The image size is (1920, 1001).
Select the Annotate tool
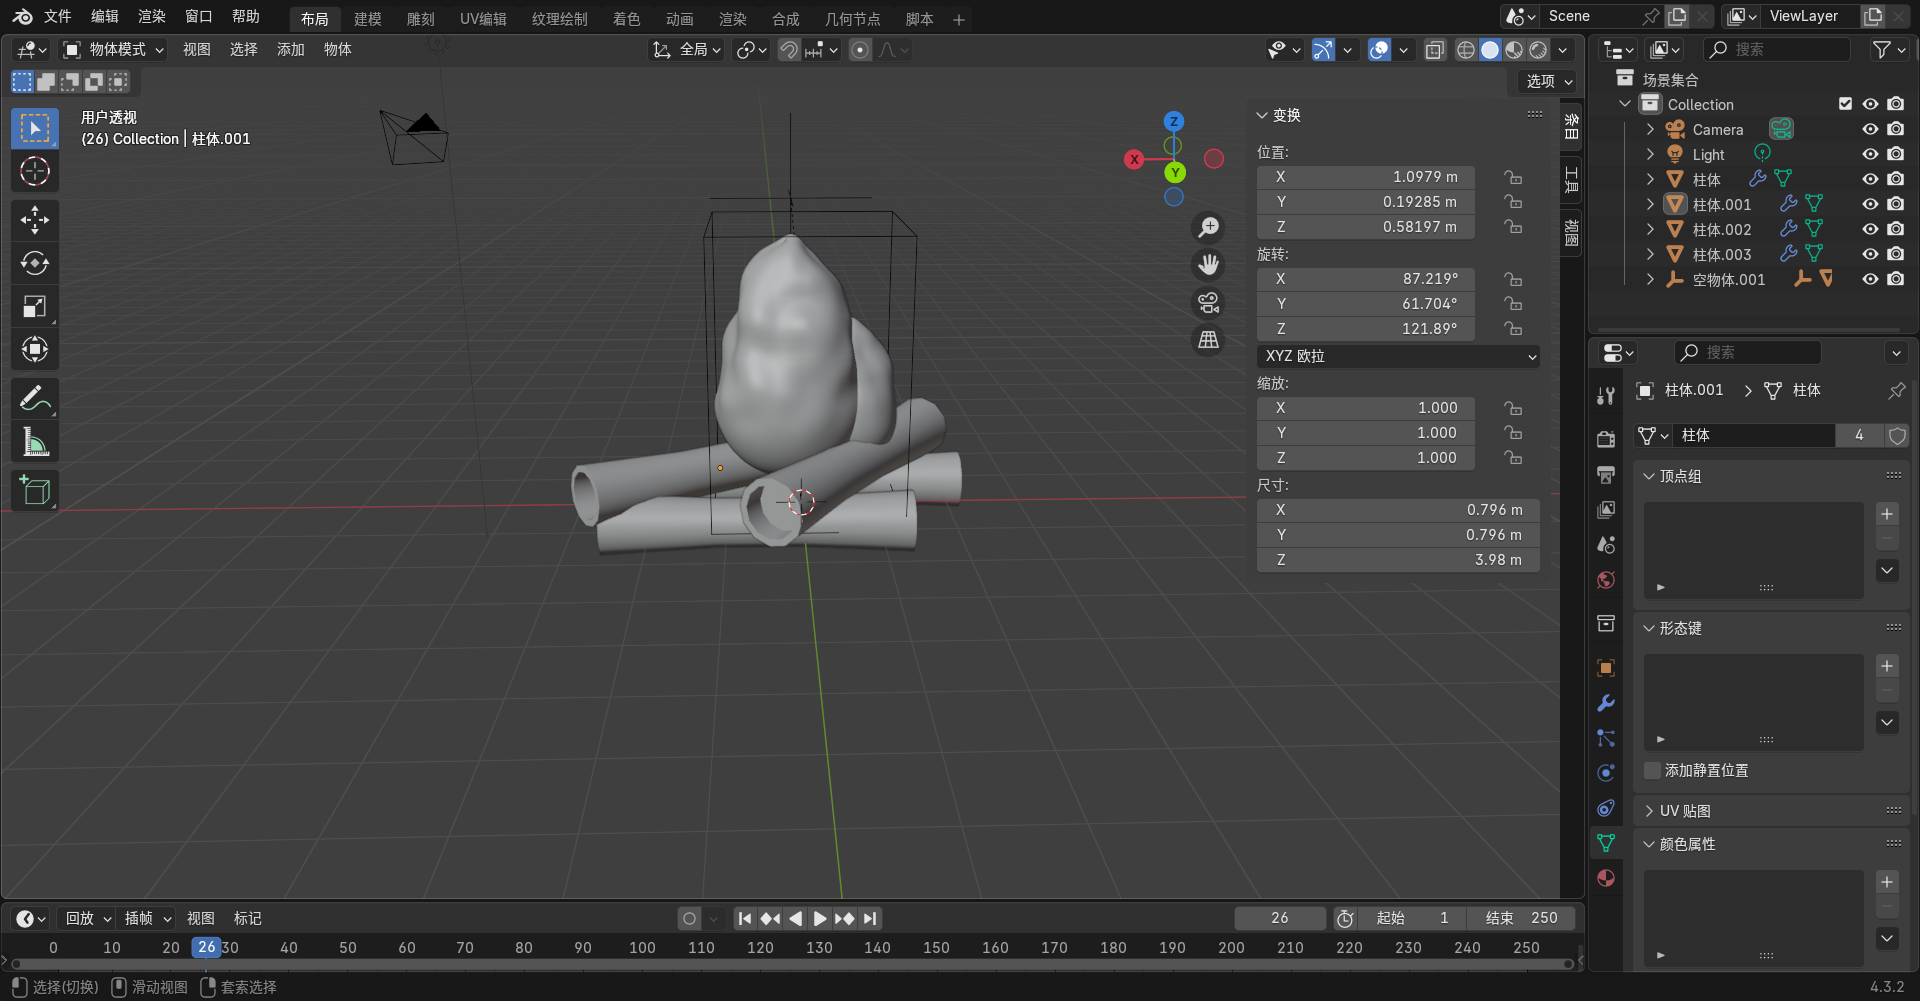[35, 399]
